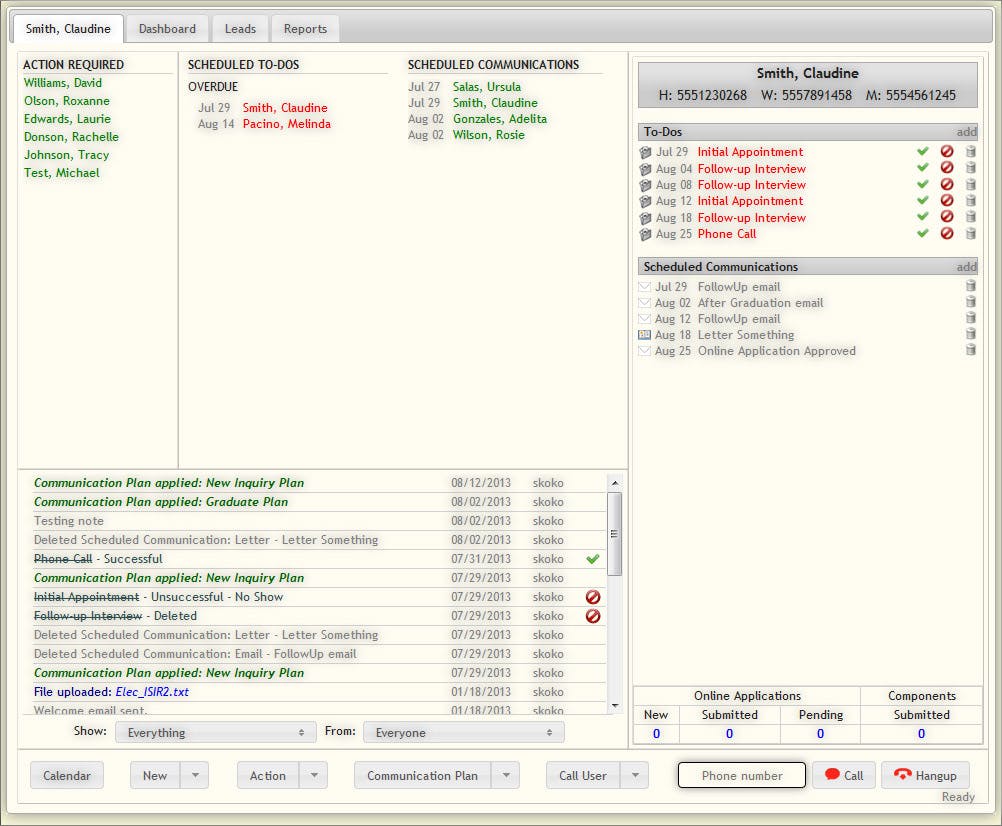
Task: Open the Show Everything filter dropdown
Action: (215, 732)
